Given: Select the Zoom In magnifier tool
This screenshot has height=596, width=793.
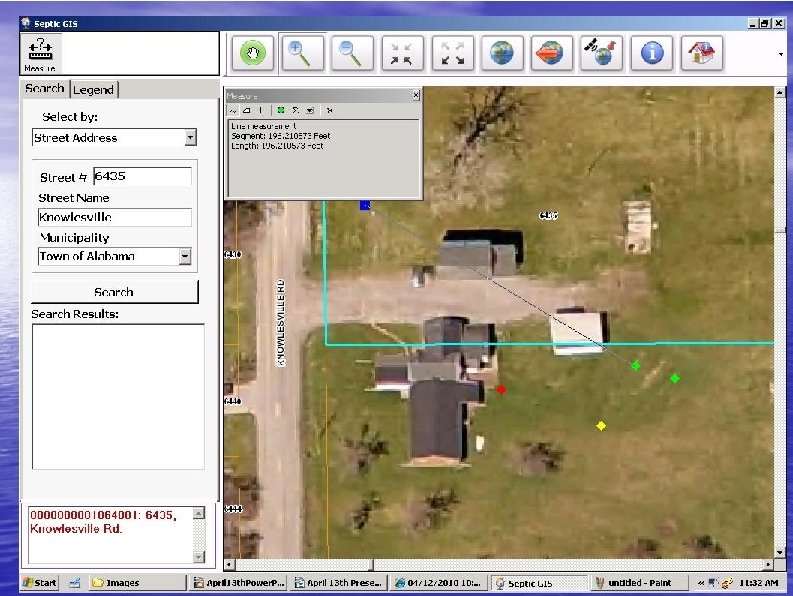Looking at the screenshot, I should point(301,53).
